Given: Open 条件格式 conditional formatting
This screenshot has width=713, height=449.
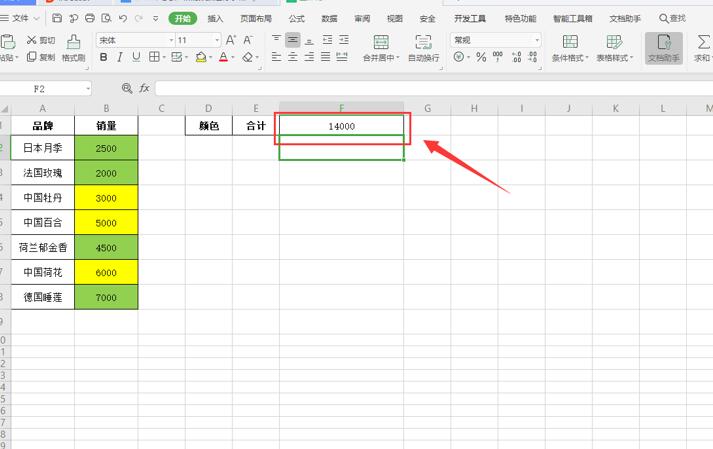Looking at the screenshot, I should coord(570,48).
